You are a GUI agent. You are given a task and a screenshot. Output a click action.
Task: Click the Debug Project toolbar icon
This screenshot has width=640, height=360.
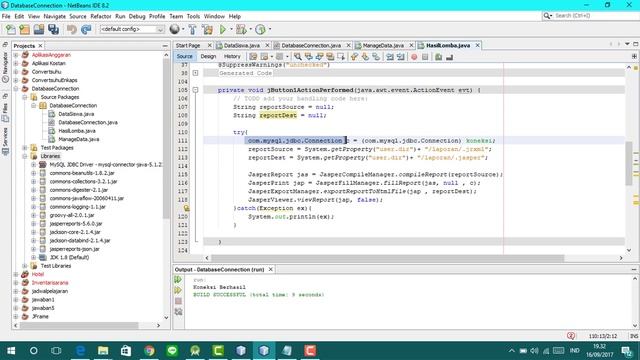click(241, 29)
